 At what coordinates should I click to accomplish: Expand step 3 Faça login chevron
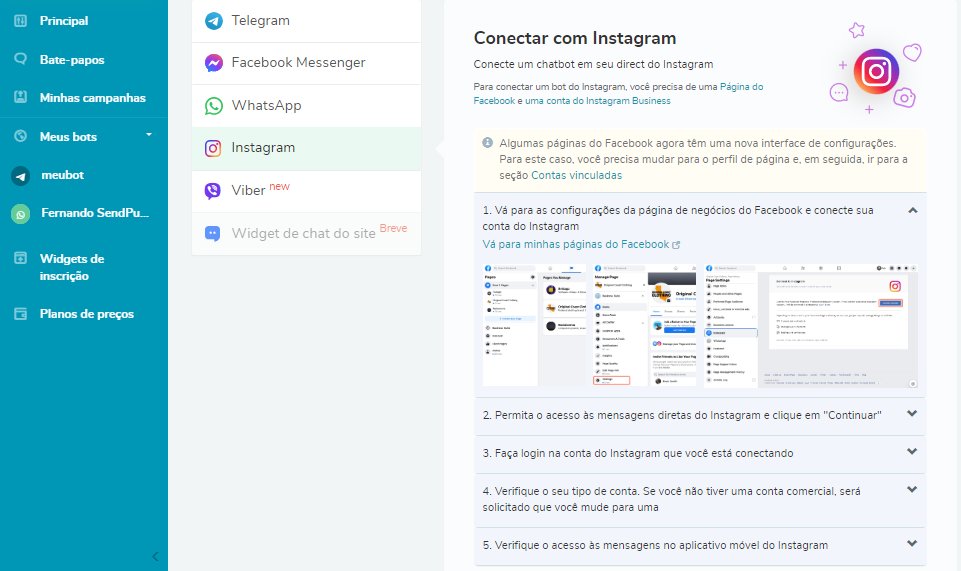tap(912, 452)
